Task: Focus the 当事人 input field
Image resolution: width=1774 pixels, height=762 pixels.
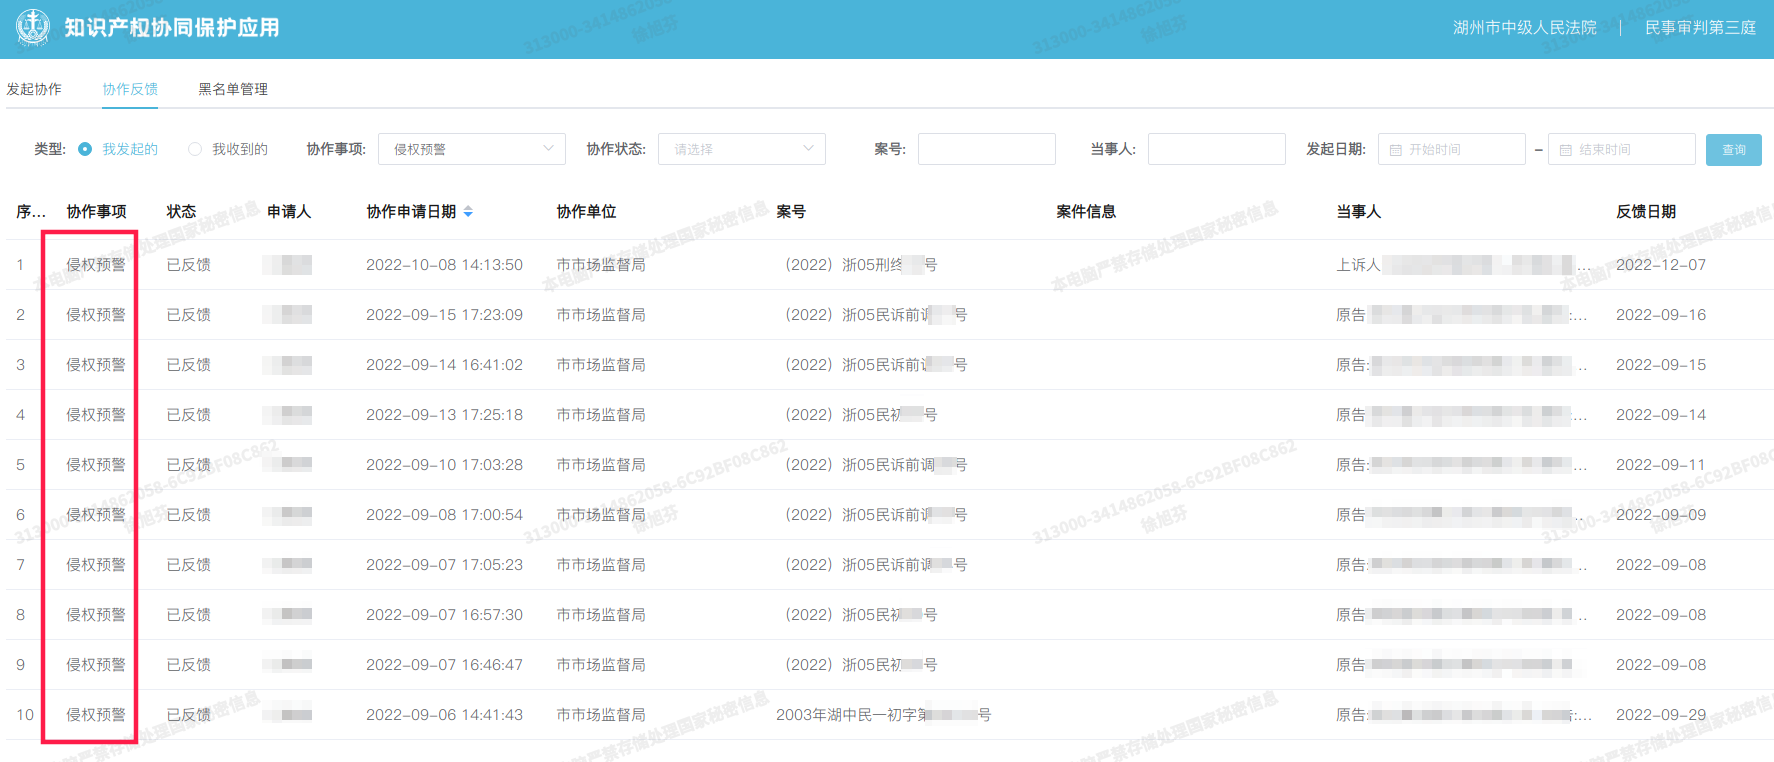Action: point(1216,149)
